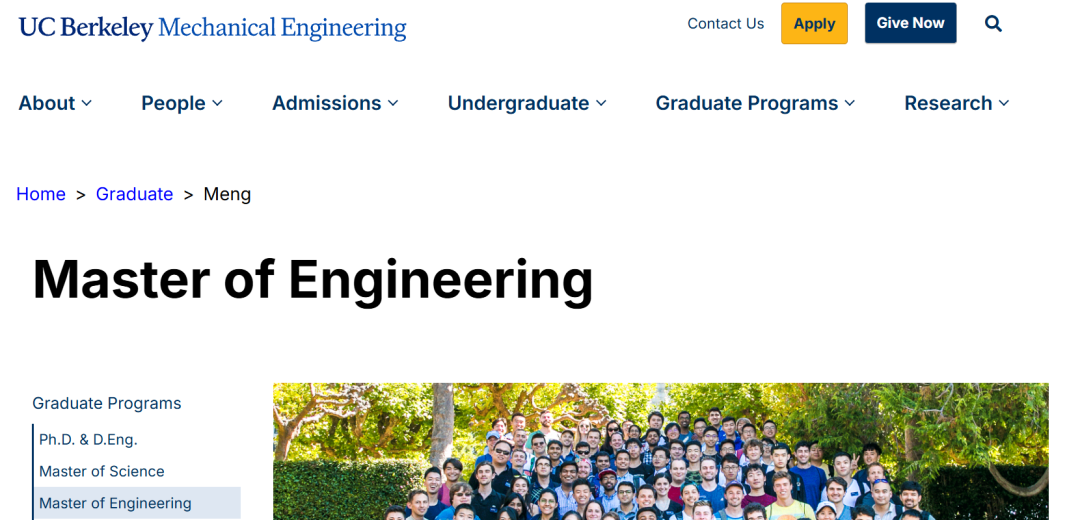Viewport: 1080px width, 520px height.
Task: Open the About navigation item
Action: point(47,103)
